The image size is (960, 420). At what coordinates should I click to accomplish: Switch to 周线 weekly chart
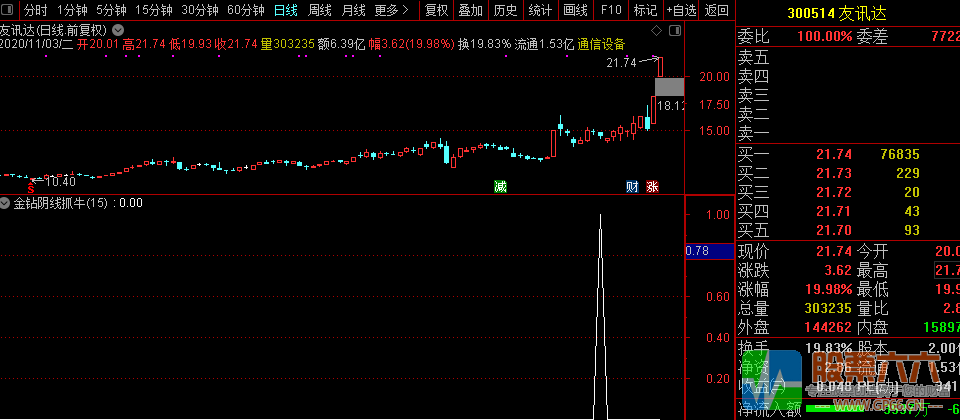click(x=320, y=10)
